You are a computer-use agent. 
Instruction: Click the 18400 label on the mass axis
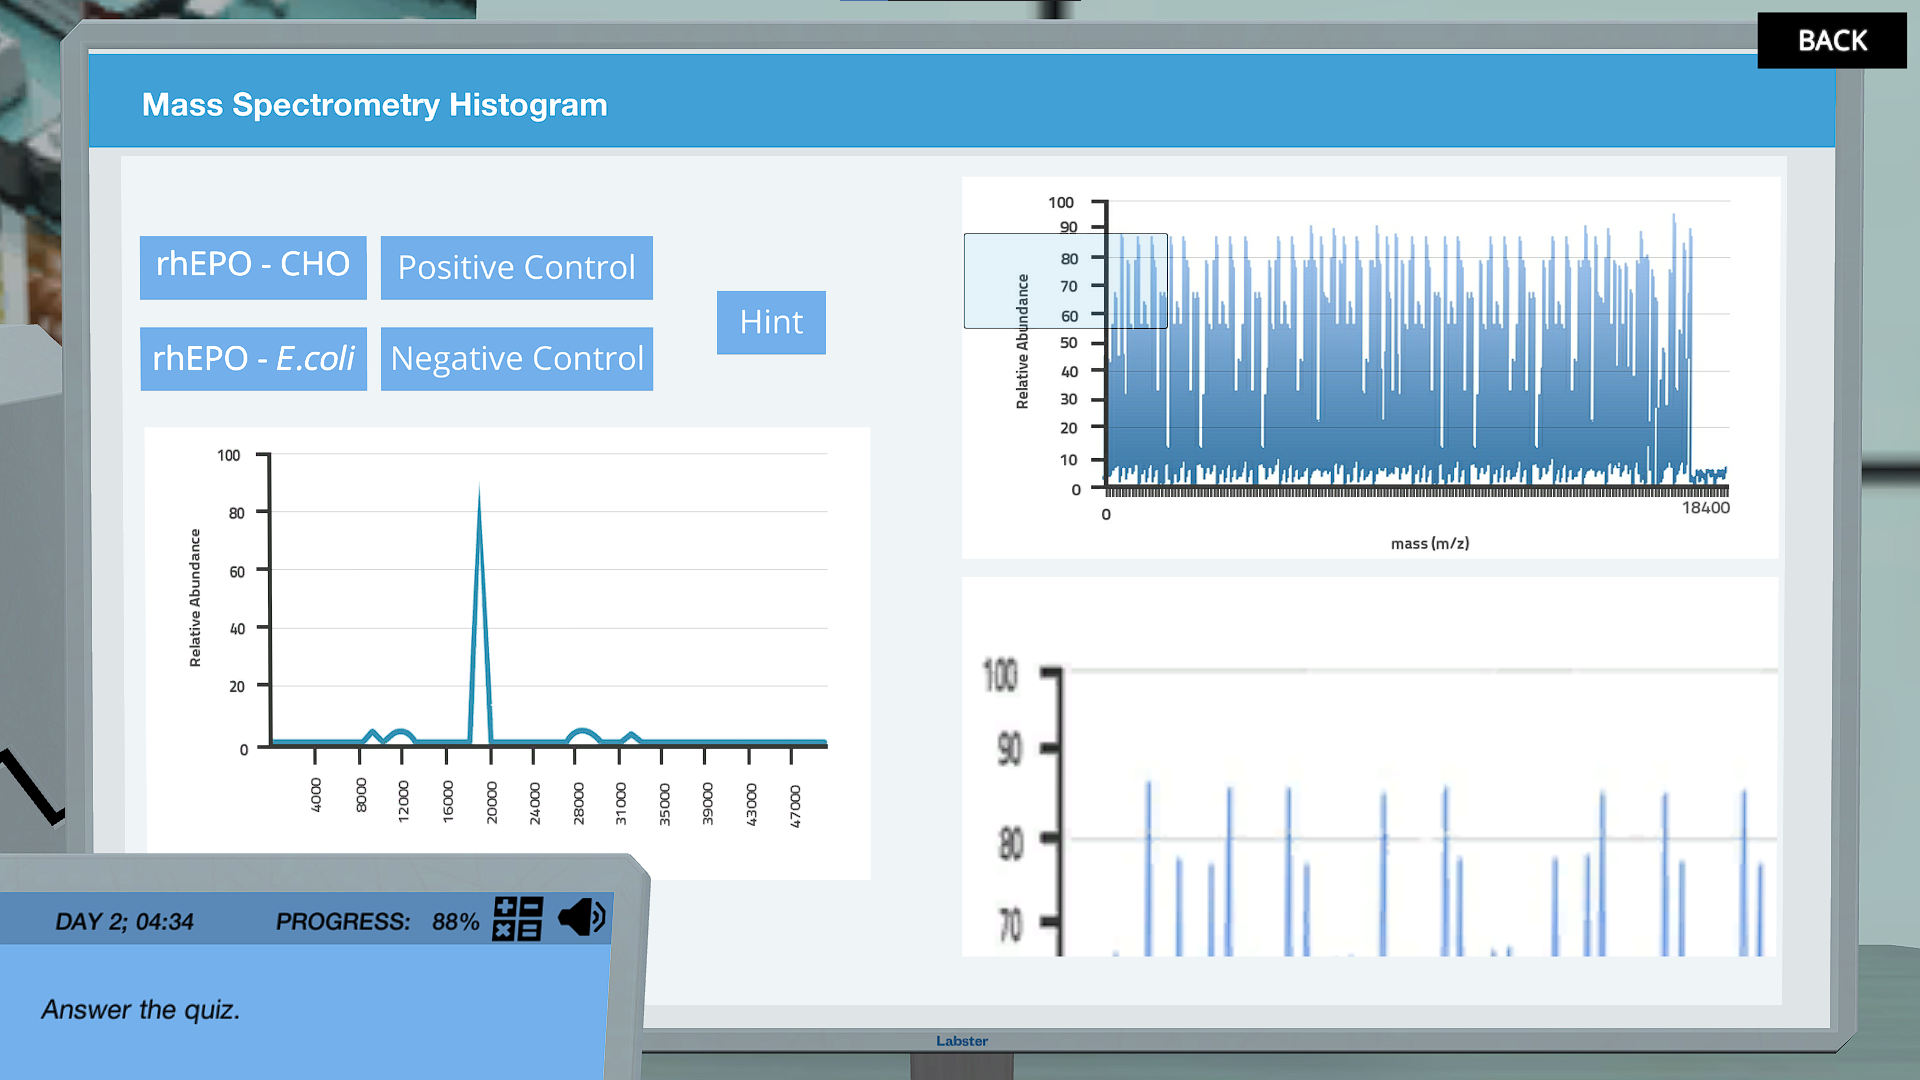coord(1705,508)
